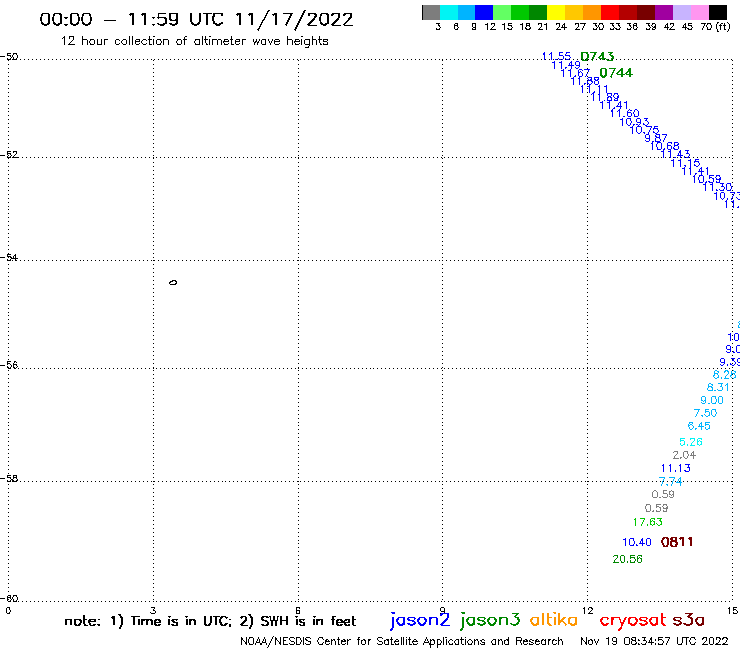Click the 11.13 wave height value

click(x=675, y=468)
